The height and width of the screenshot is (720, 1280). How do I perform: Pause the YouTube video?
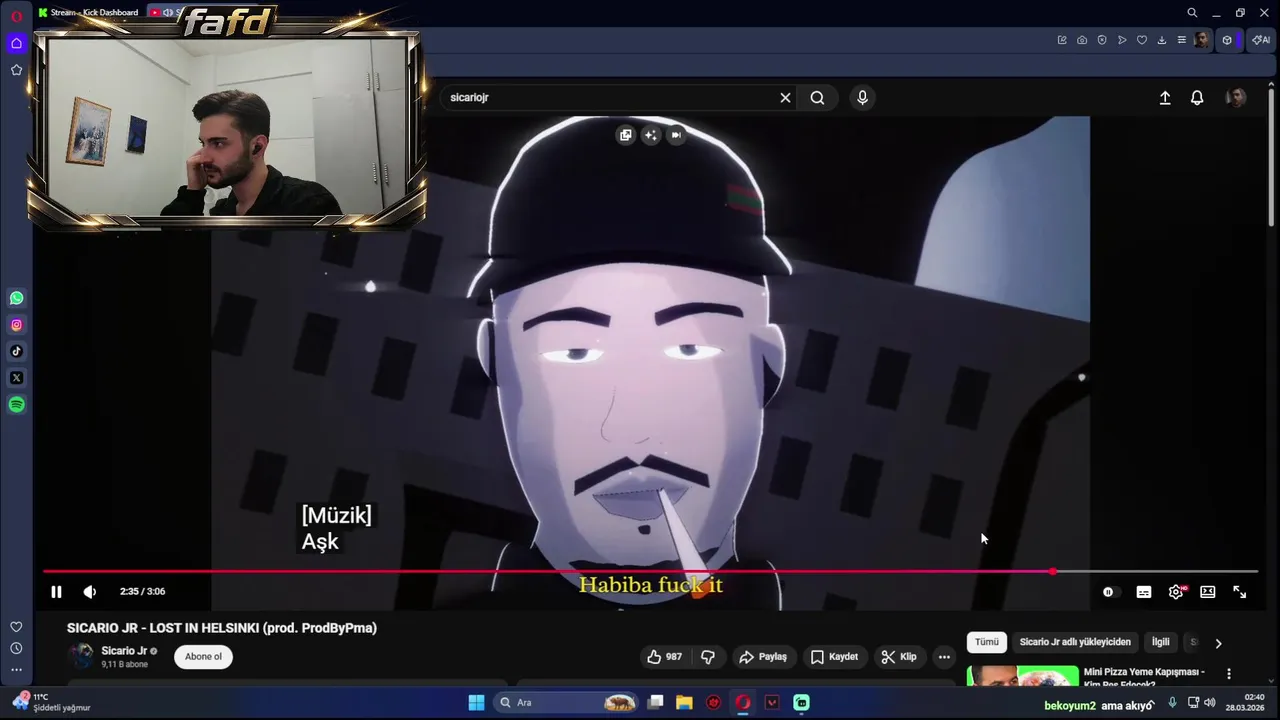56,592
